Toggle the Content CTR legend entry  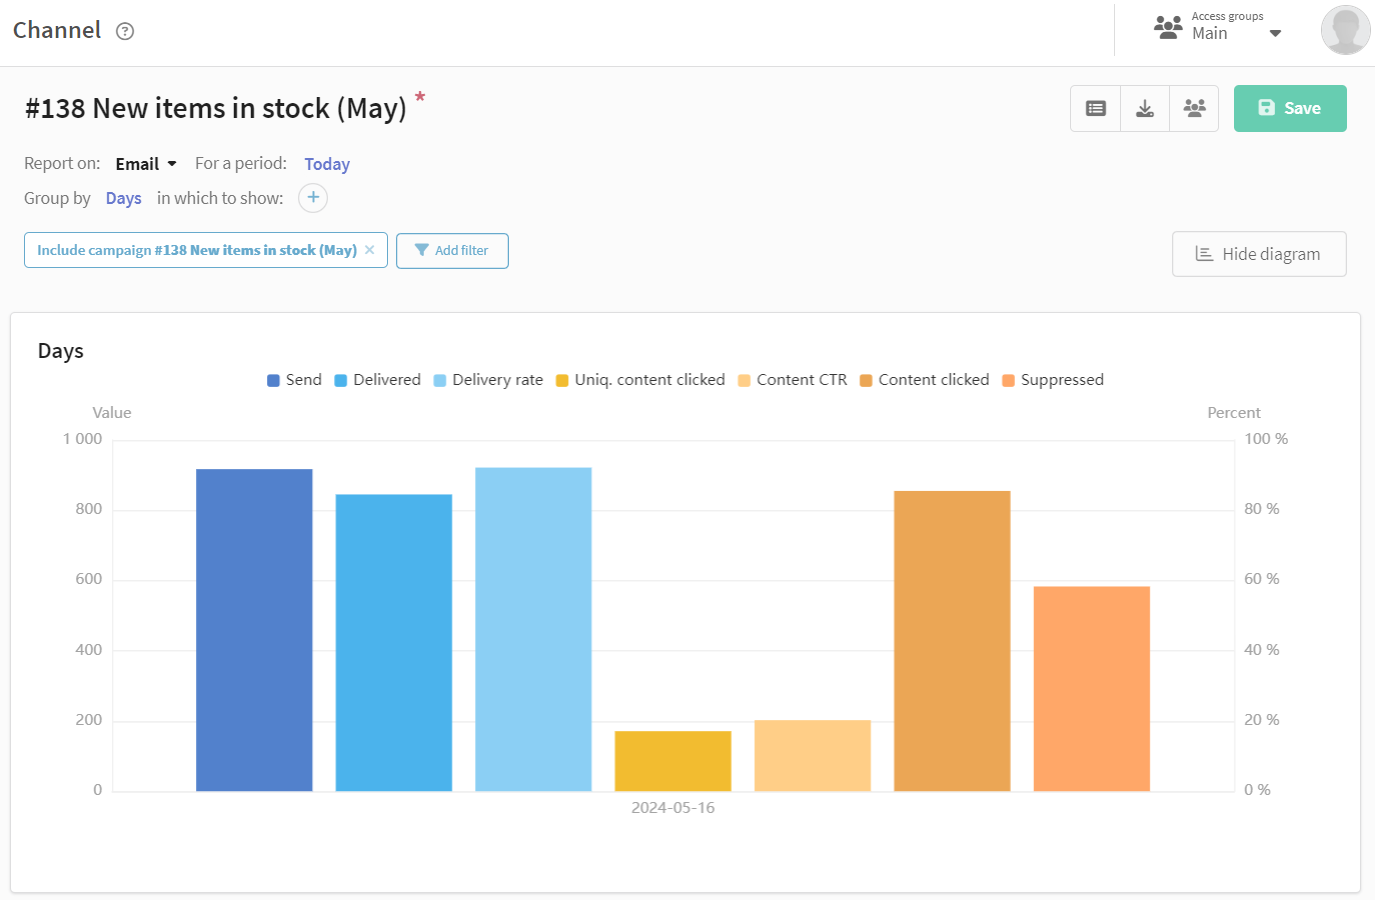click(x=792, y=380)
